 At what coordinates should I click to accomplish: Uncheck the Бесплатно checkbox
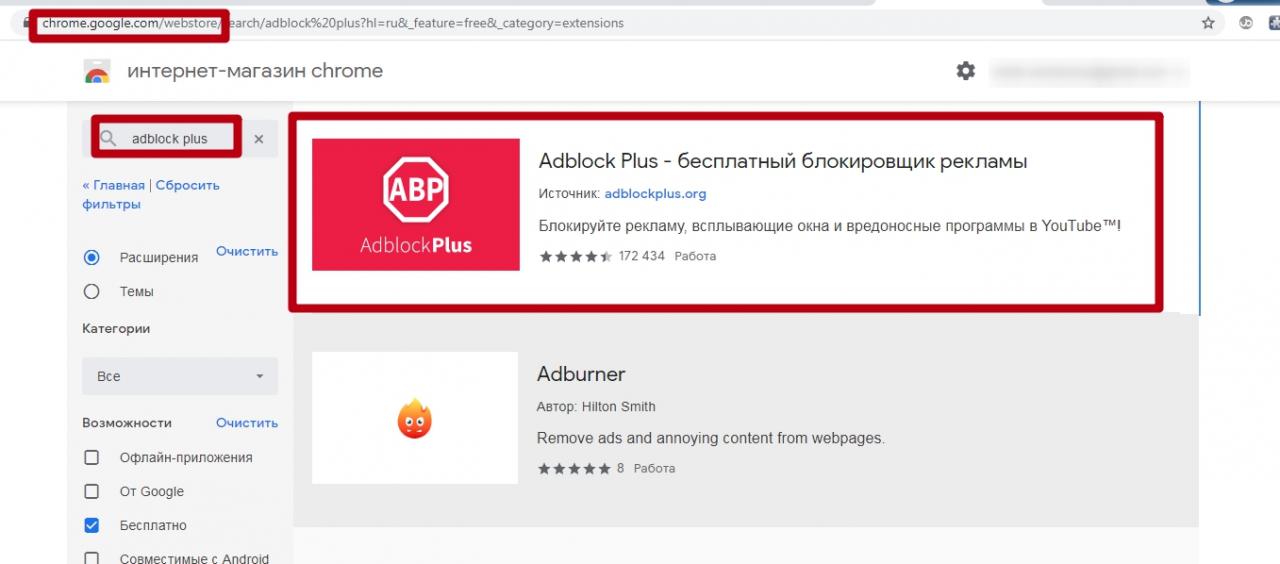click(92, 525)
